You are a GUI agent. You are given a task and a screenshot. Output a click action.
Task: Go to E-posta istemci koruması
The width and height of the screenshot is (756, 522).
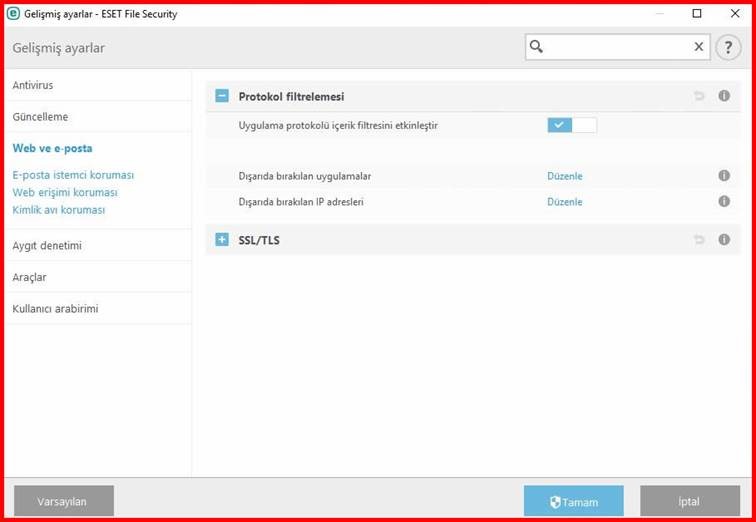[x=73, y=175]
